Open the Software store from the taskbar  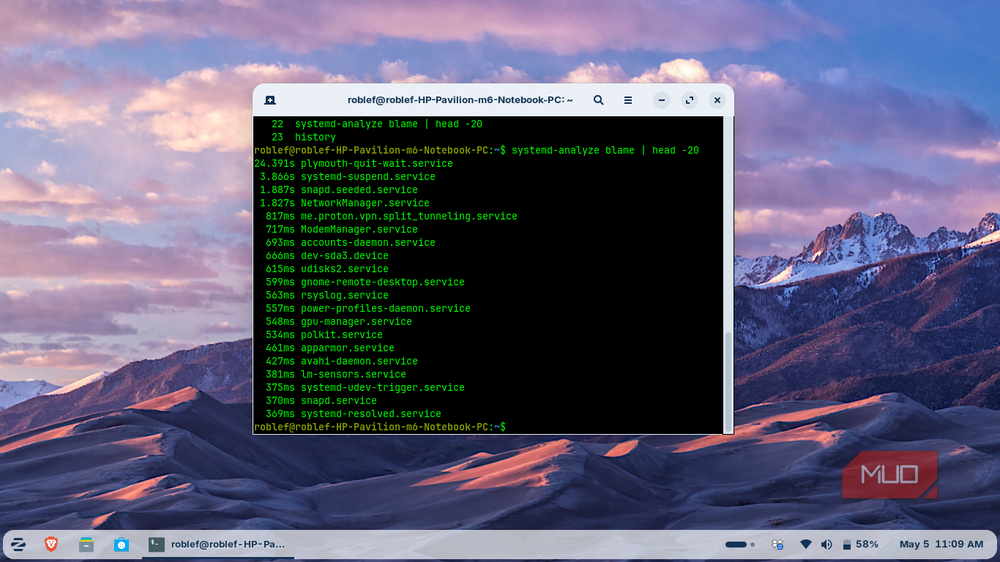tap(121, 544)
